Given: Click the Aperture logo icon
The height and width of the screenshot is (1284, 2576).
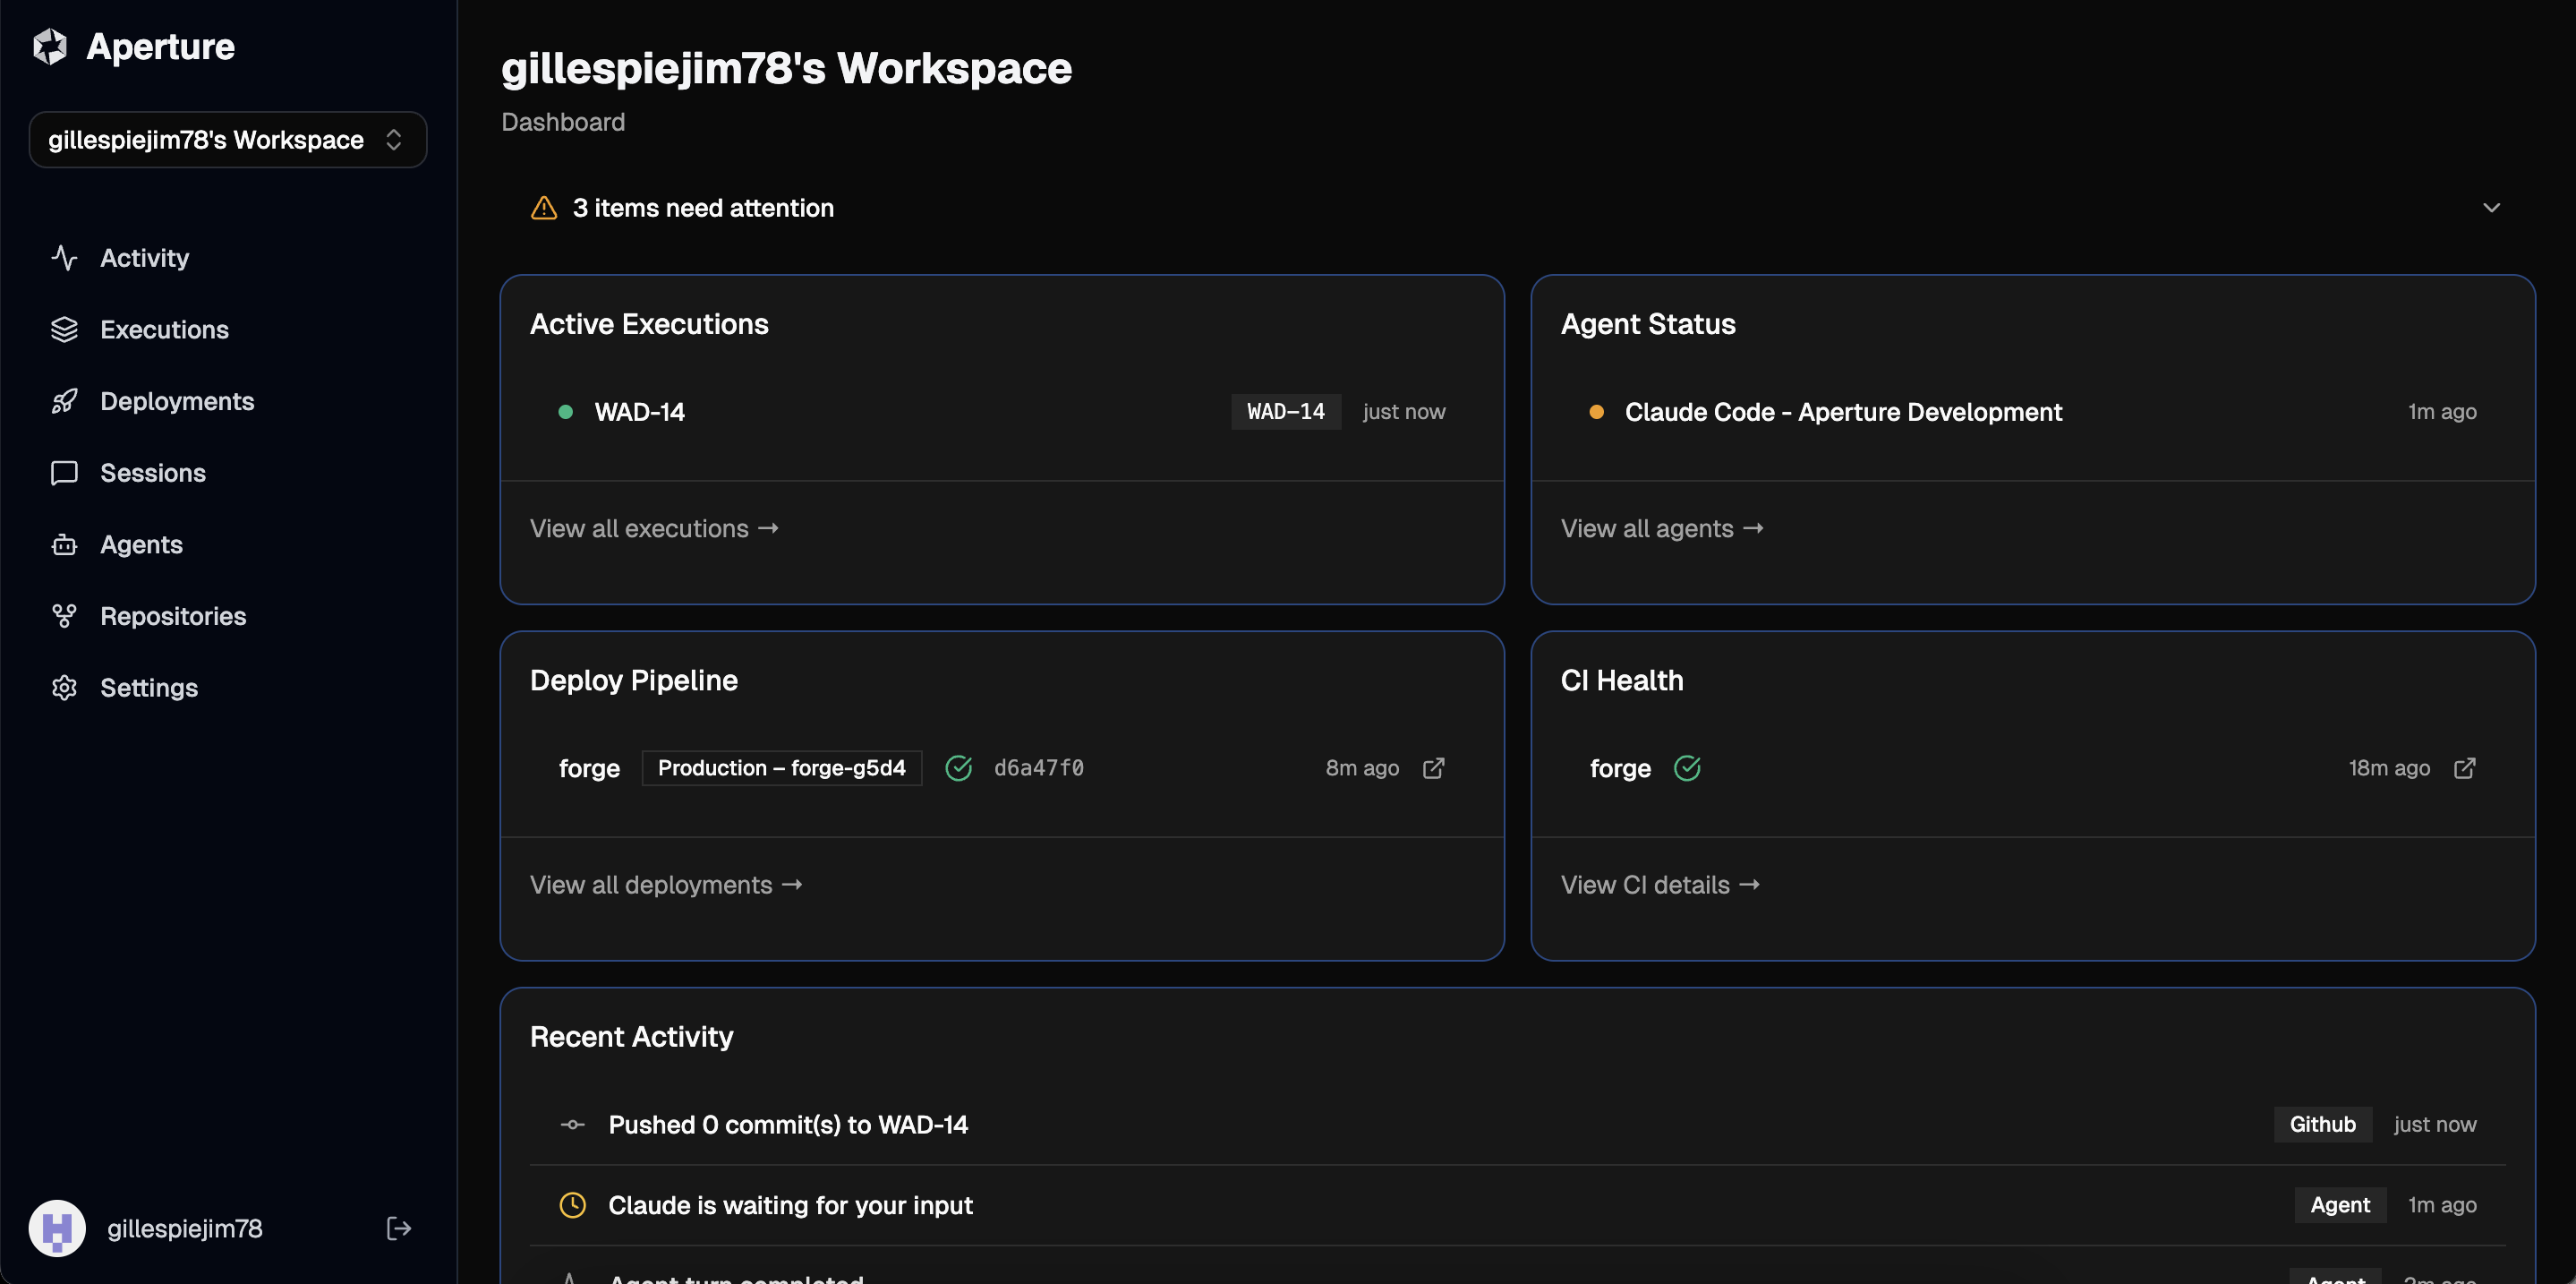Looking at the screenshot, I should pos(49,46).
